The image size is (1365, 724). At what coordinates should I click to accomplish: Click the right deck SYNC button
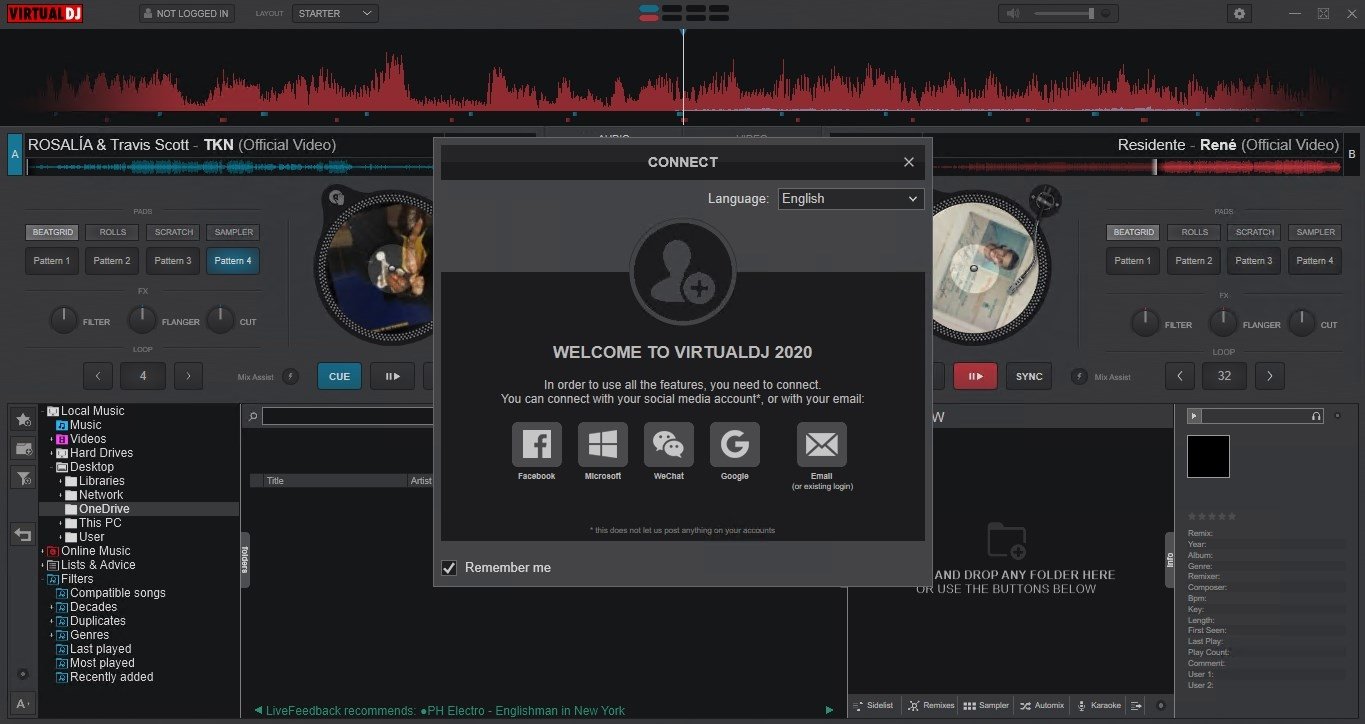coord(1029,376)
